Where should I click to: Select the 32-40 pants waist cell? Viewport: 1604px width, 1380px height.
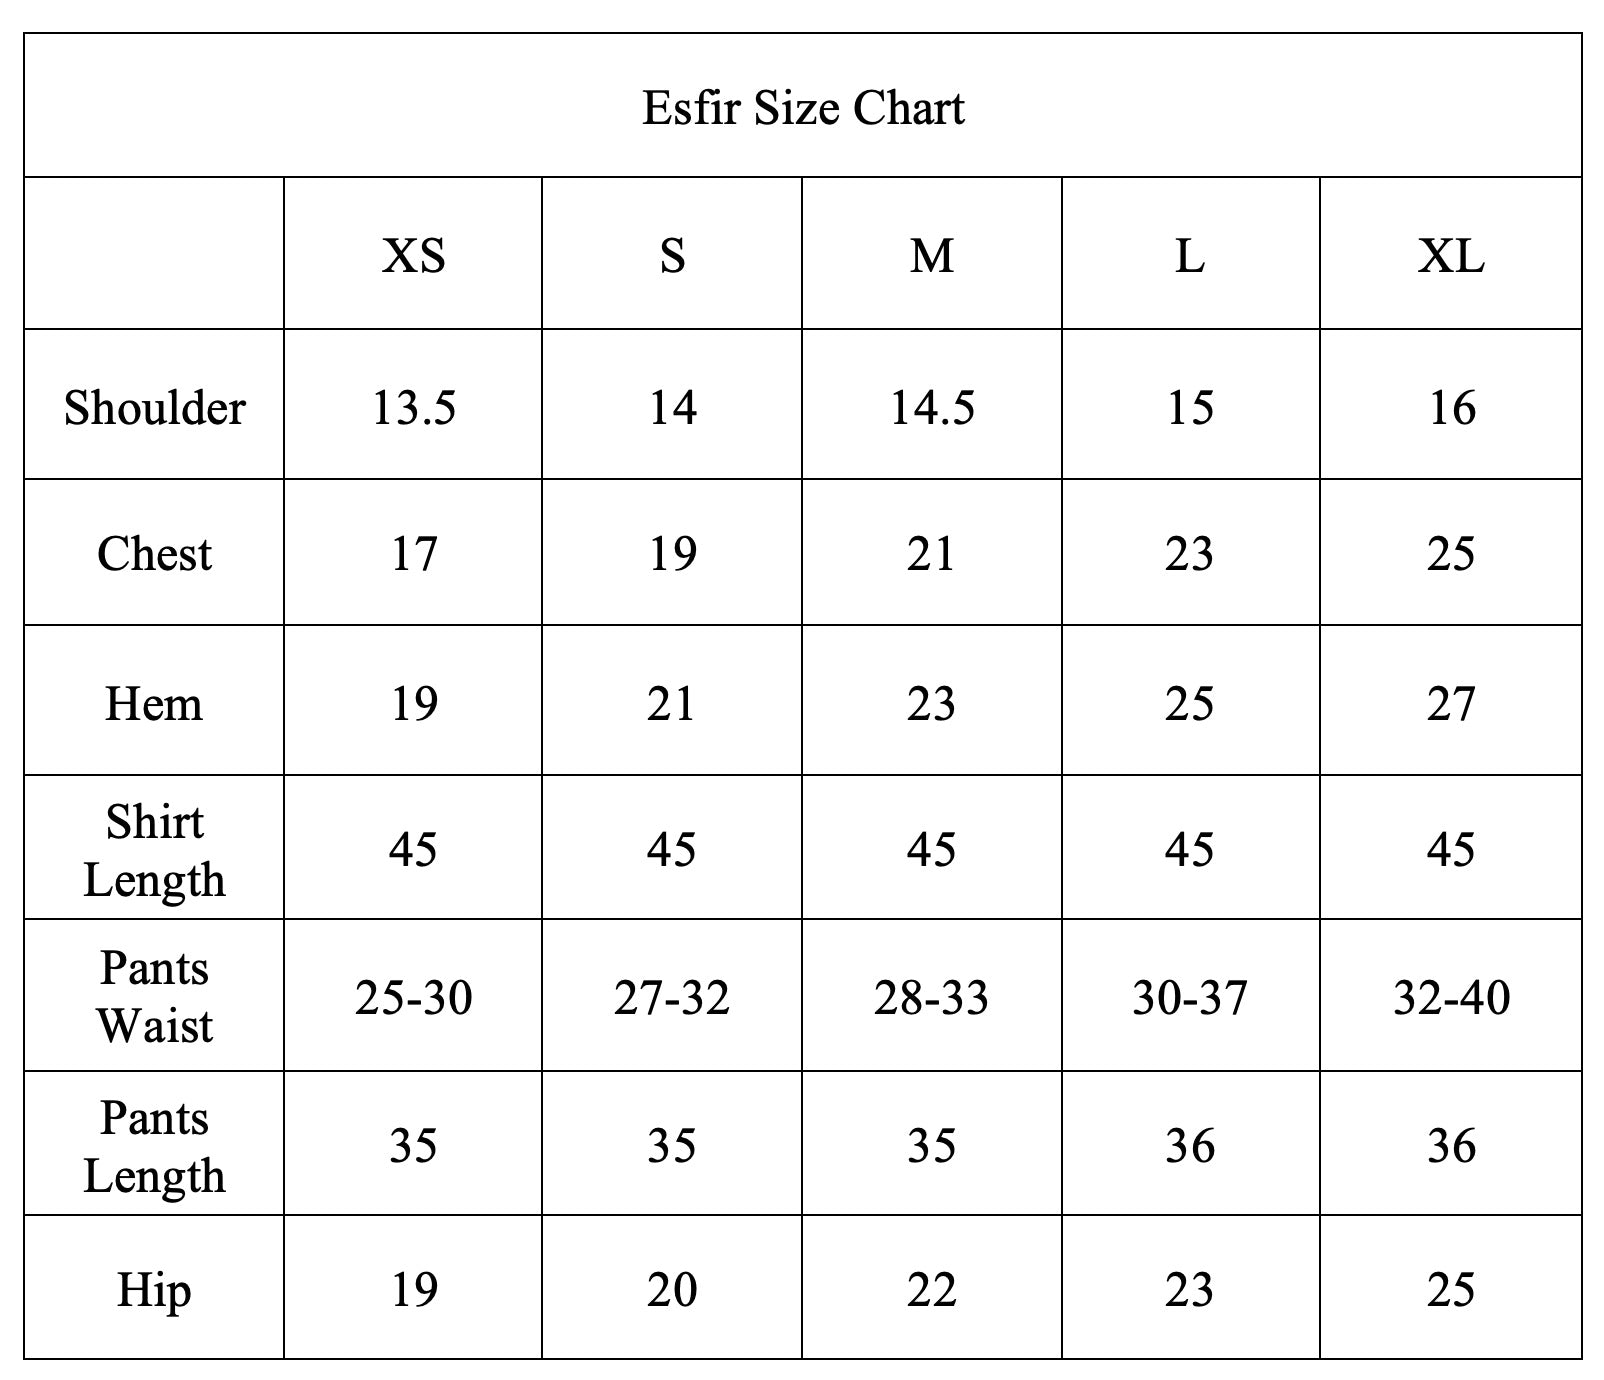(1450, 997)
